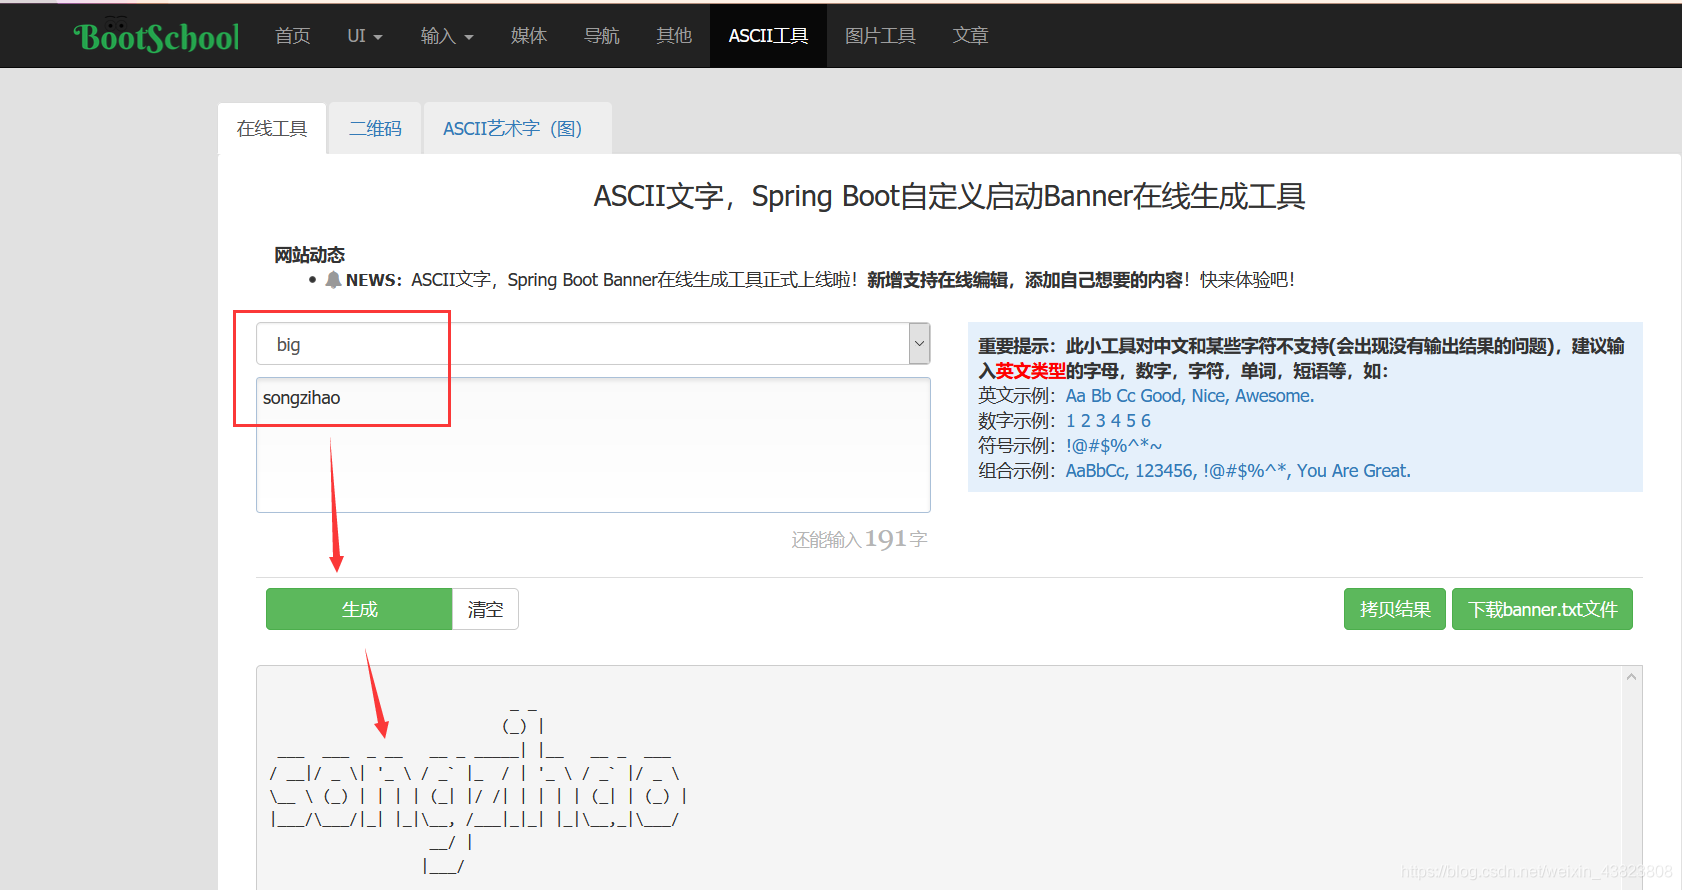The image size is (1682, 890).
Task: Click the text 快来体验吧!
Action: pos(1247,280)
